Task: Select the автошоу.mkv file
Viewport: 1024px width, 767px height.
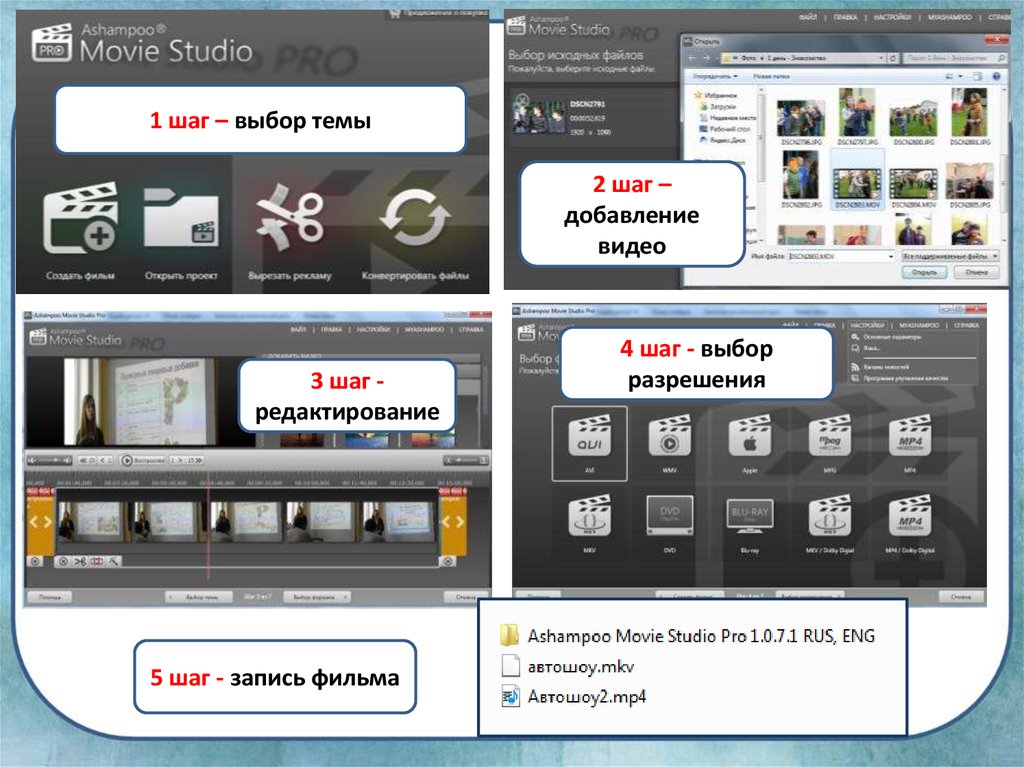Action: [581, 666]
